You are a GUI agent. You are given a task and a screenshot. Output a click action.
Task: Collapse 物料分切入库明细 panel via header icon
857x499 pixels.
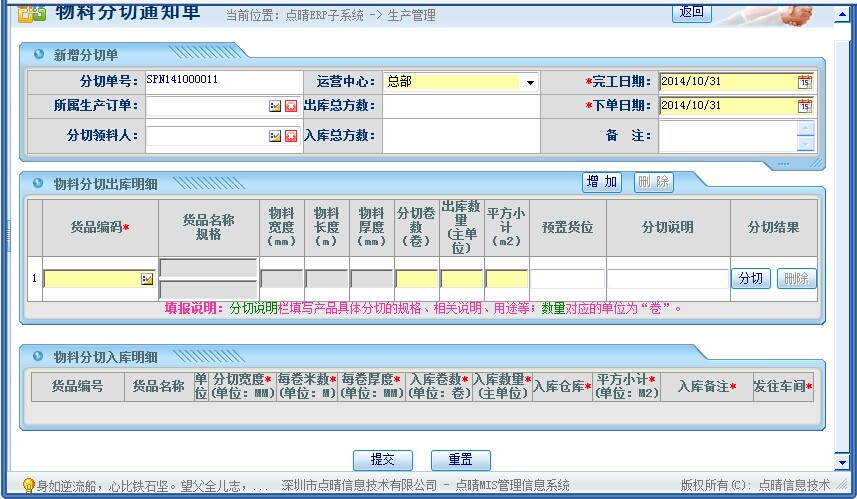click(39, 356)
